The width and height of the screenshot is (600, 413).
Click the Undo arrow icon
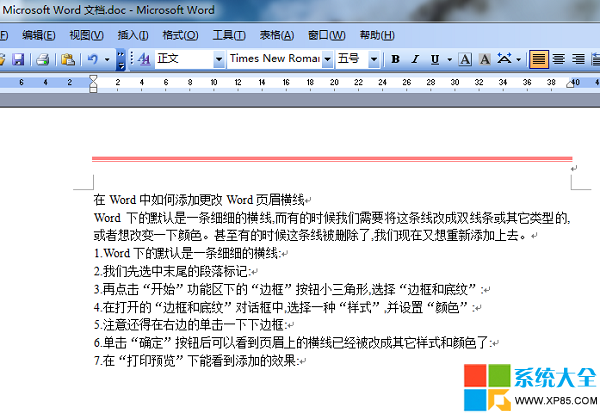(x=93, y=59)
